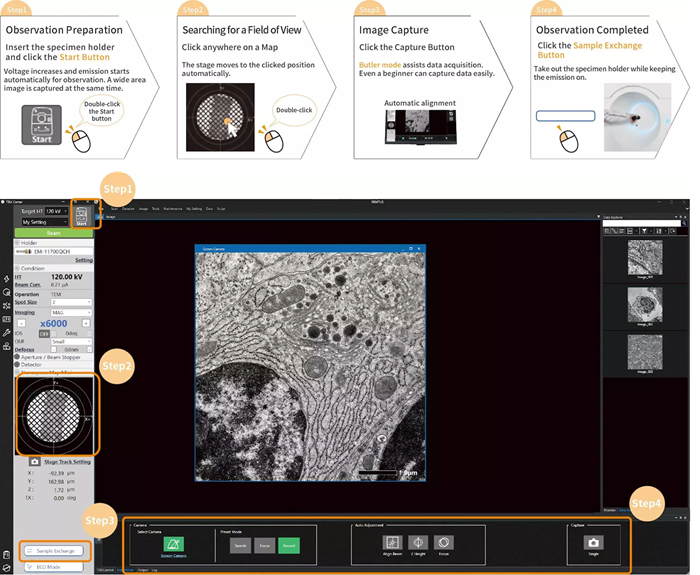Expand the Detector section
The height and width of the screenshot is (575, 700).
click(x=17, y=365)
